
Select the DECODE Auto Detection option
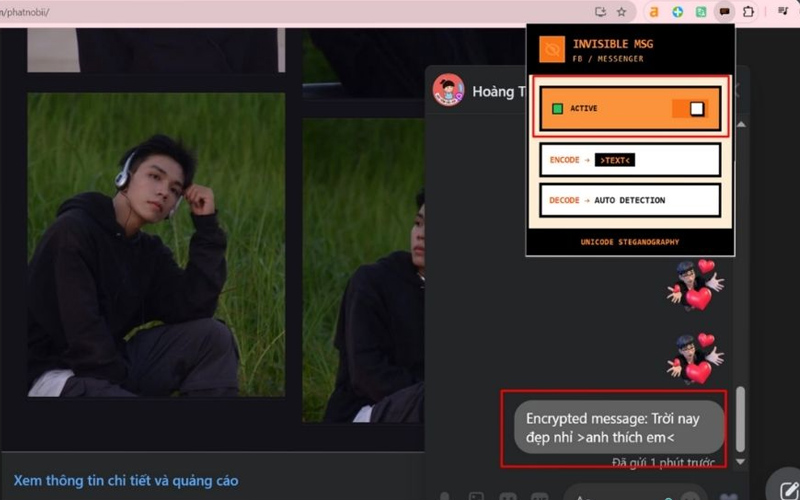630,200
